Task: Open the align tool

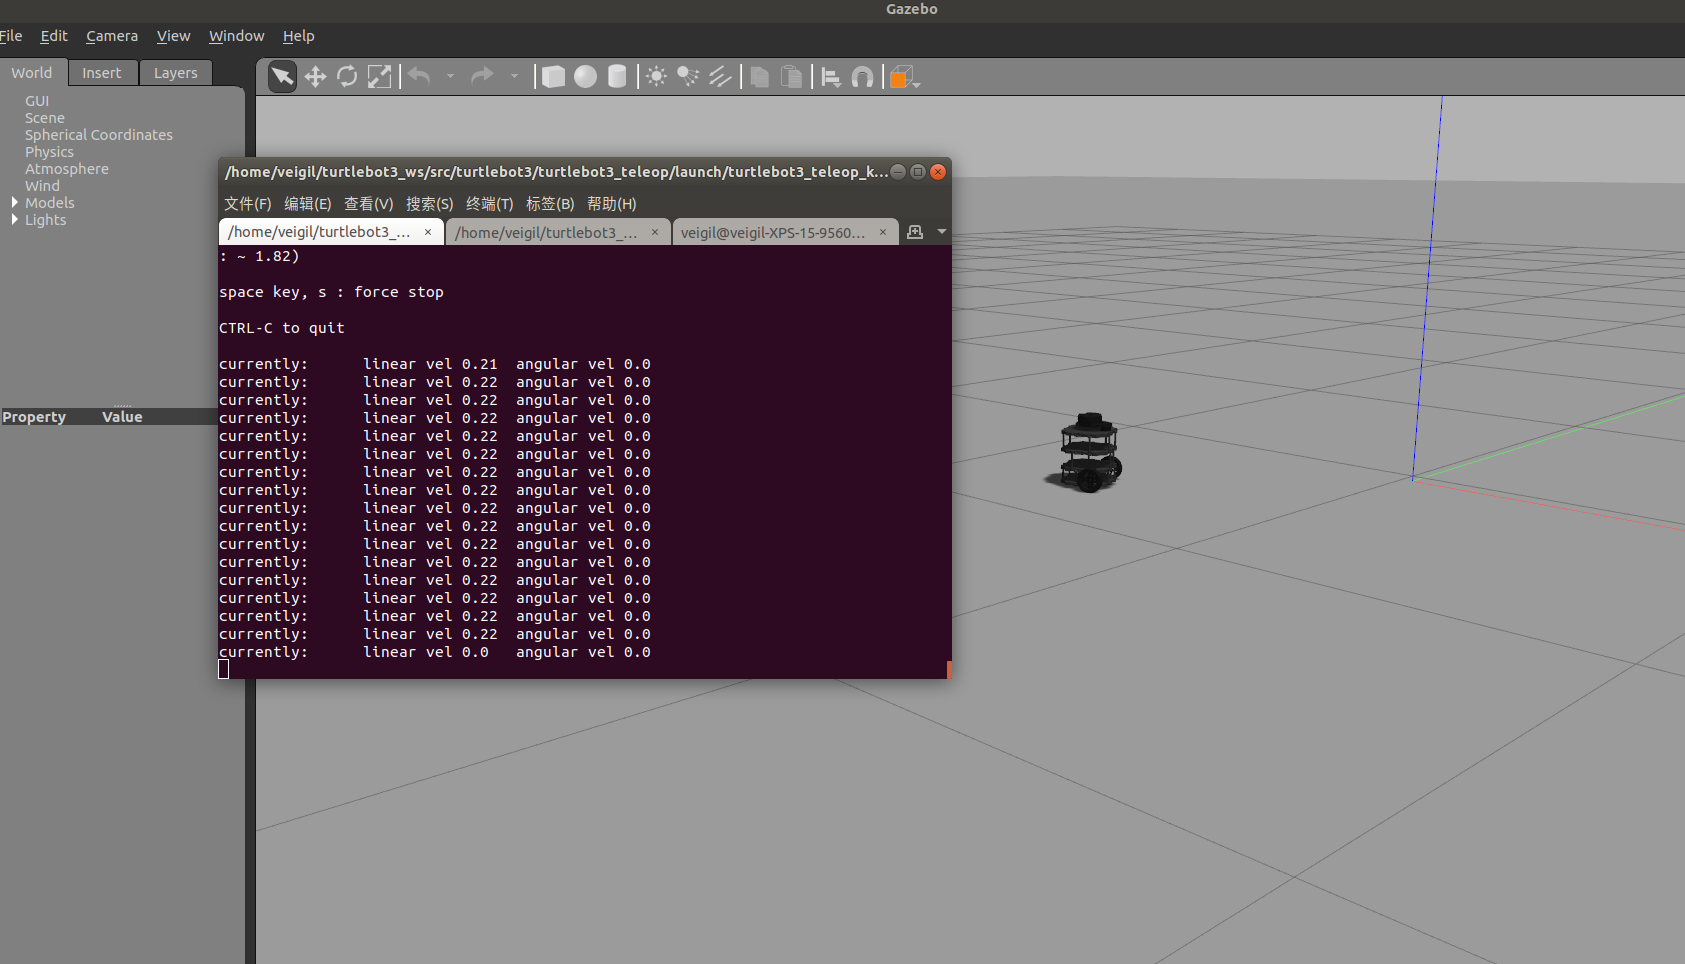Action: (x=831, y=77)
